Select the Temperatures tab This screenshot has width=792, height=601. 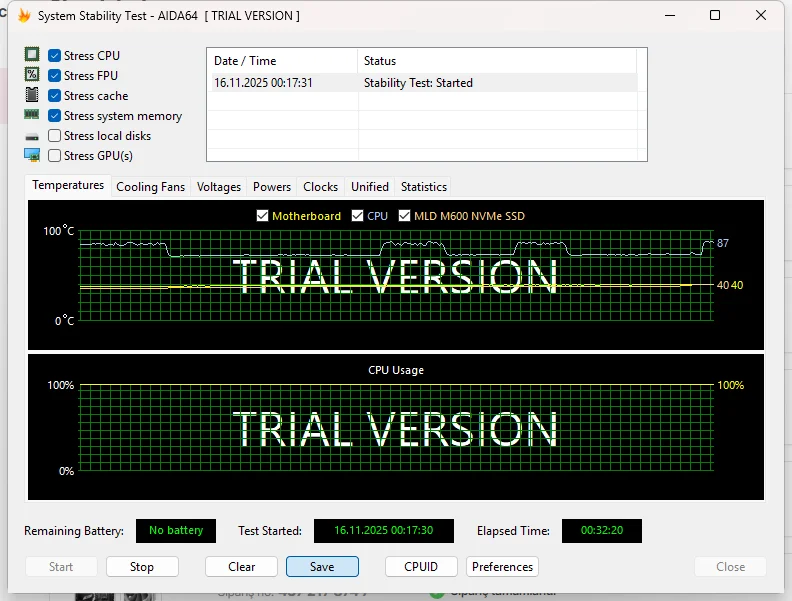click(68, 185)
